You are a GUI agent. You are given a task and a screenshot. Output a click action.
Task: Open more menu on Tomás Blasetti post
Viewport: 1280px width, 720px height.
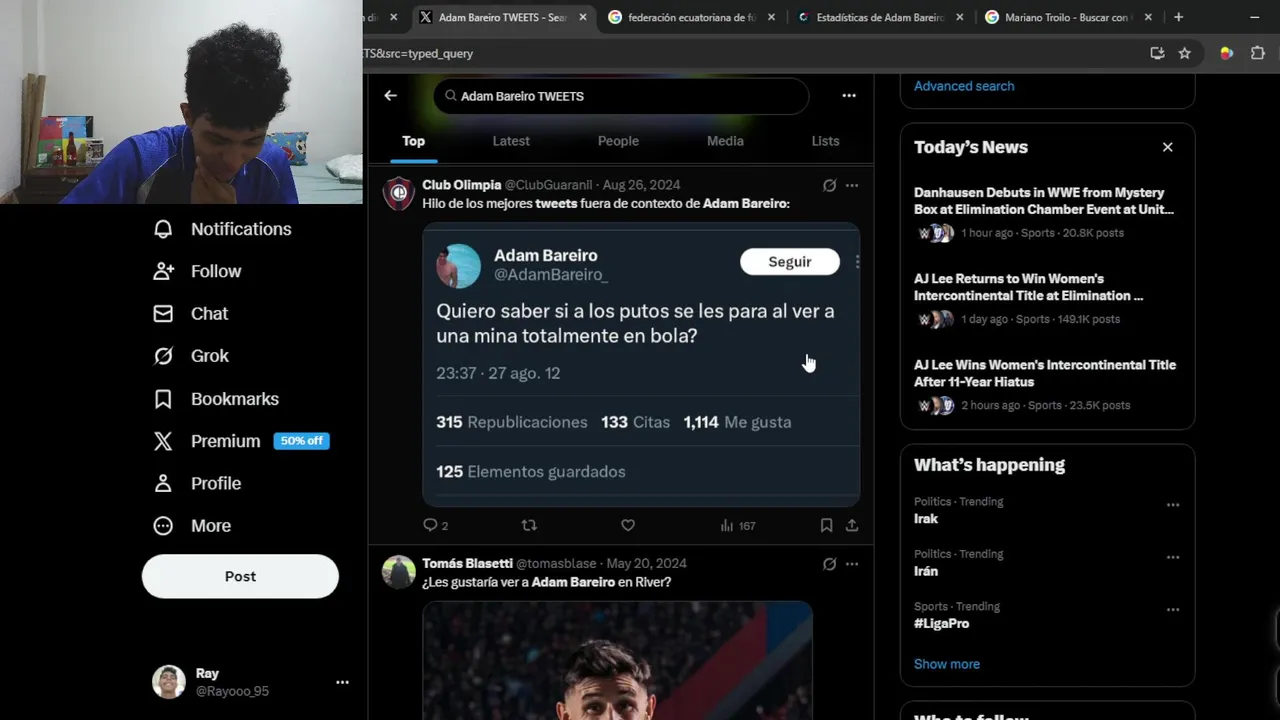tap(852, 564)
